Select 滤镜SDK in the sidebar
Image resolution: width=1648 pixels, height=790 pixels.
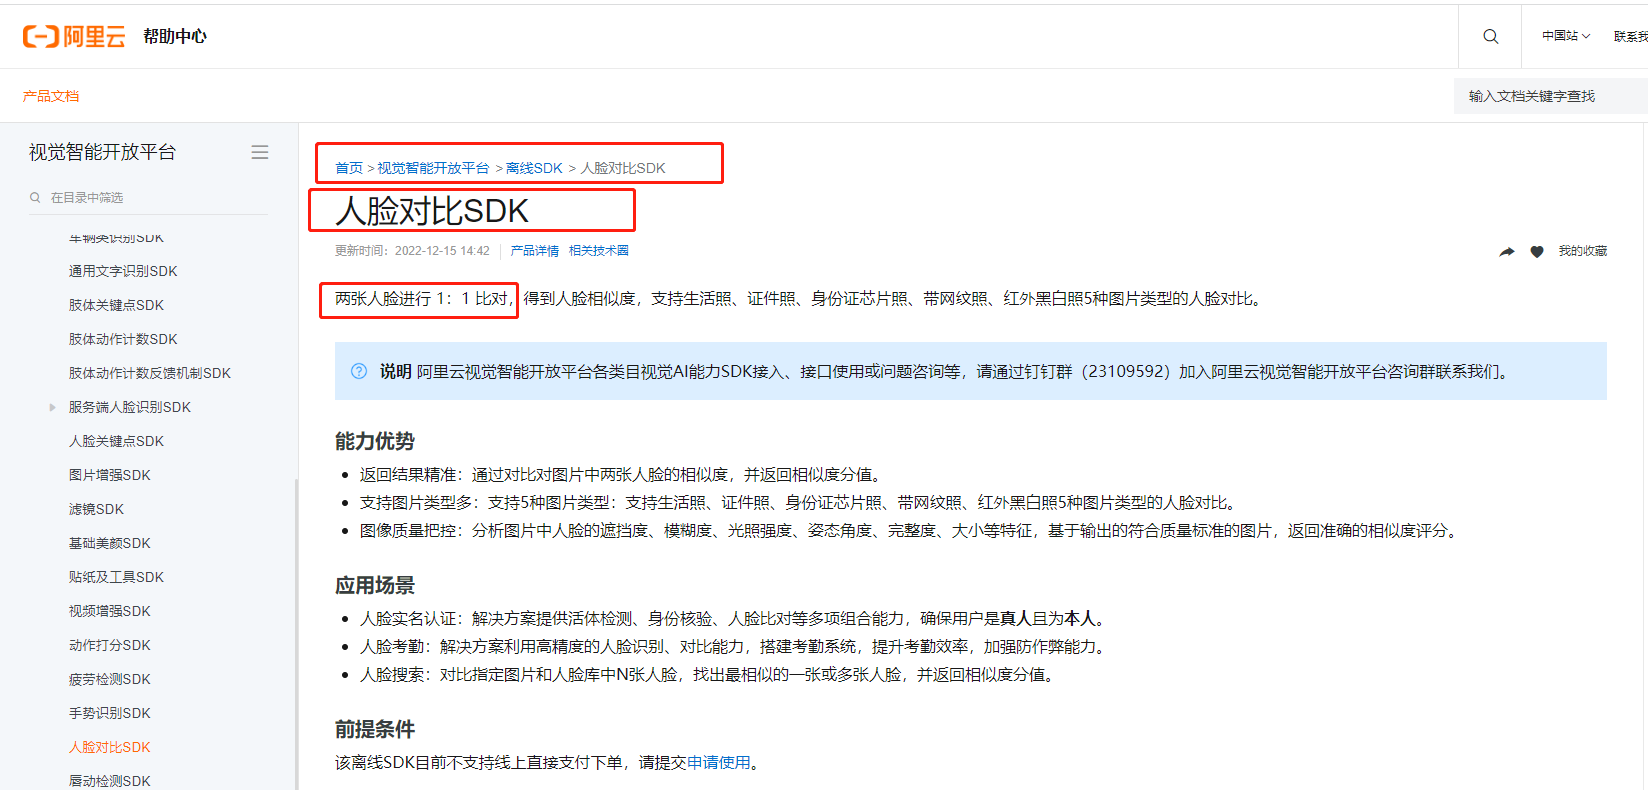96,509
